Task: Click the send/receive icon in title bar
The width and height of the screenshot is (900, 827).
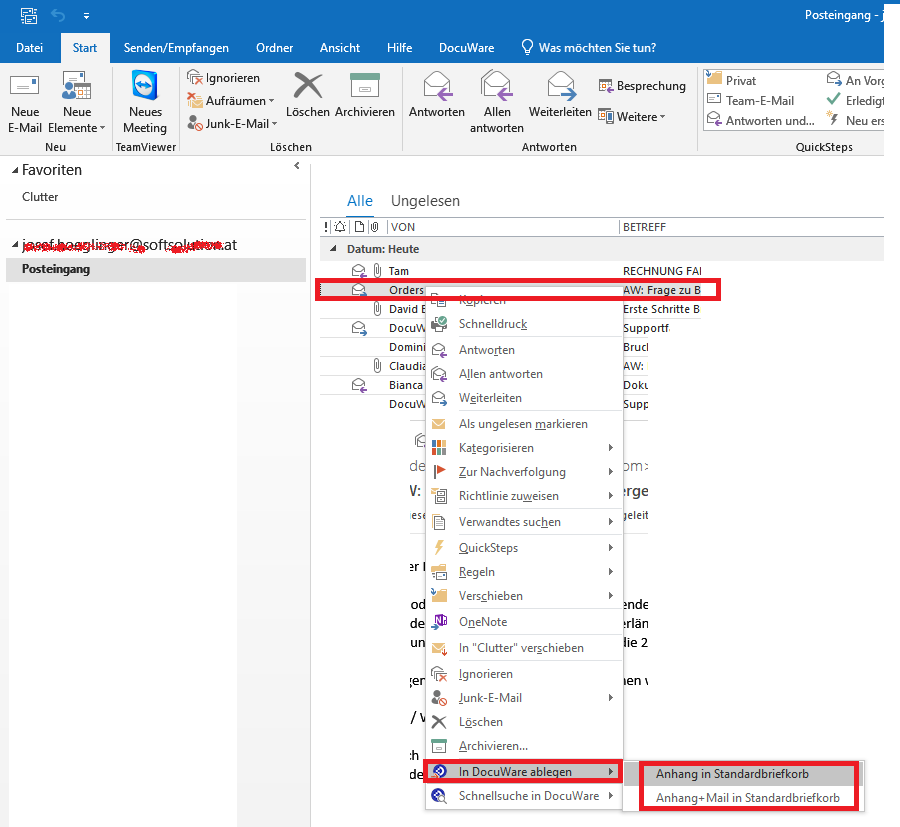Action: point(29,15)
